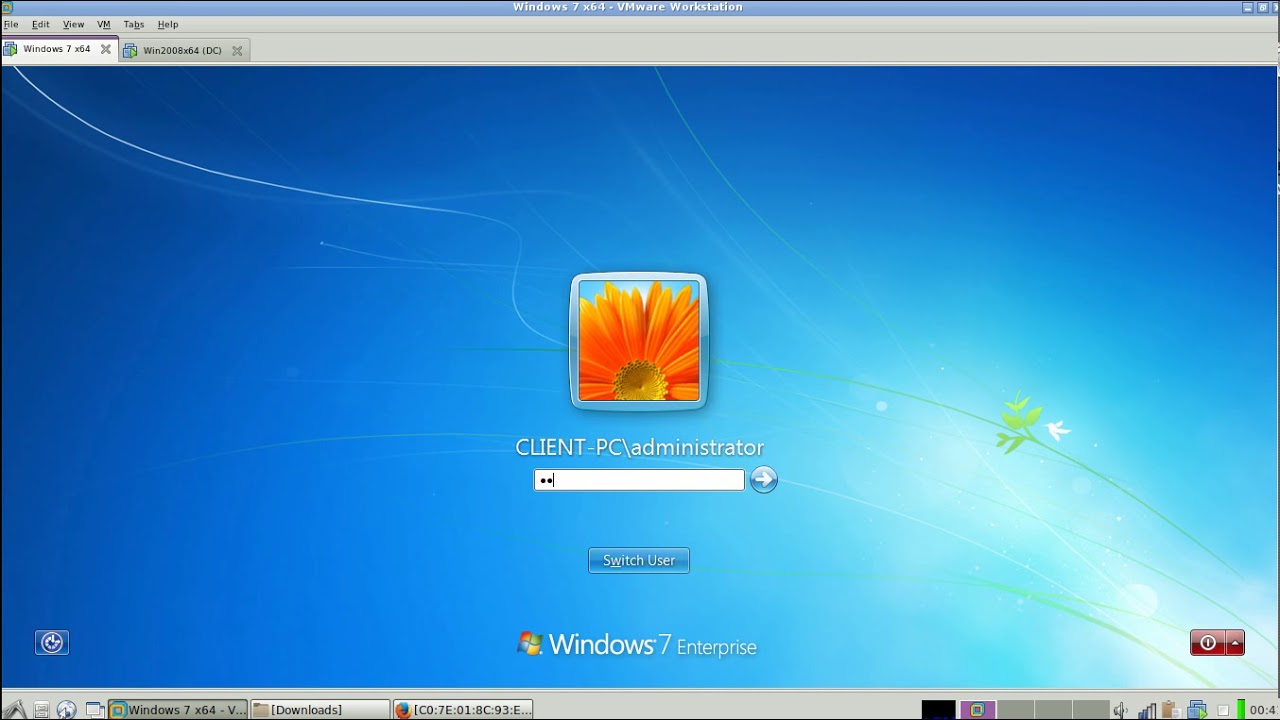Open the Edit menu
The height and width of the screenshot is (720, 1280).
tap(41, 24)
